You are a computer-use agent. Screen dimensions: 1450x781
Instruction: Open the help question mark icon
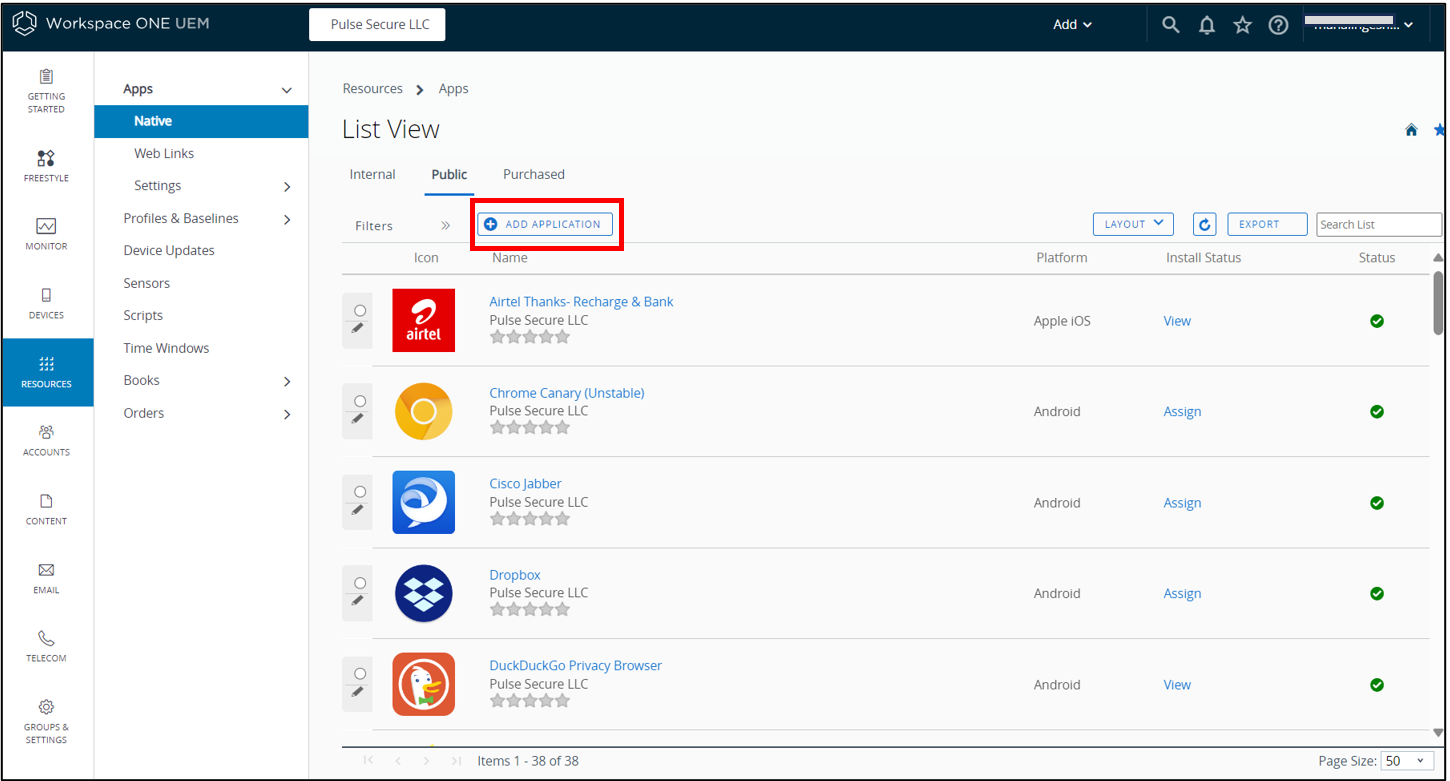coord(1278,25)
